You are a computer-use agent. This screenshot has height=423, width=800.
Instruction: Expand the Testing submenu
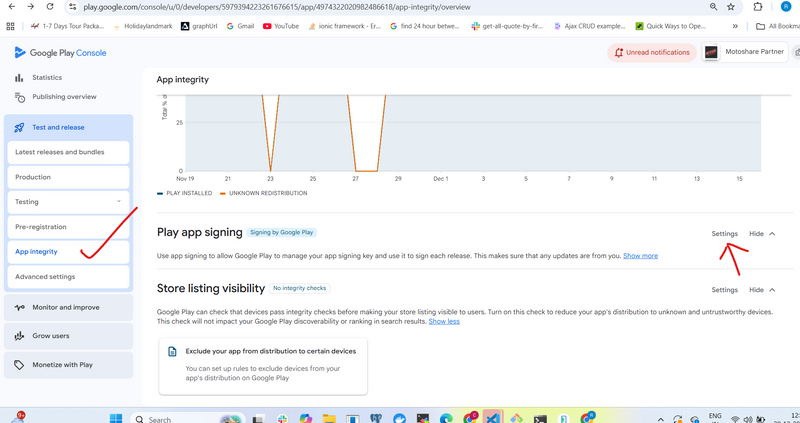click(x=119, y=202)
